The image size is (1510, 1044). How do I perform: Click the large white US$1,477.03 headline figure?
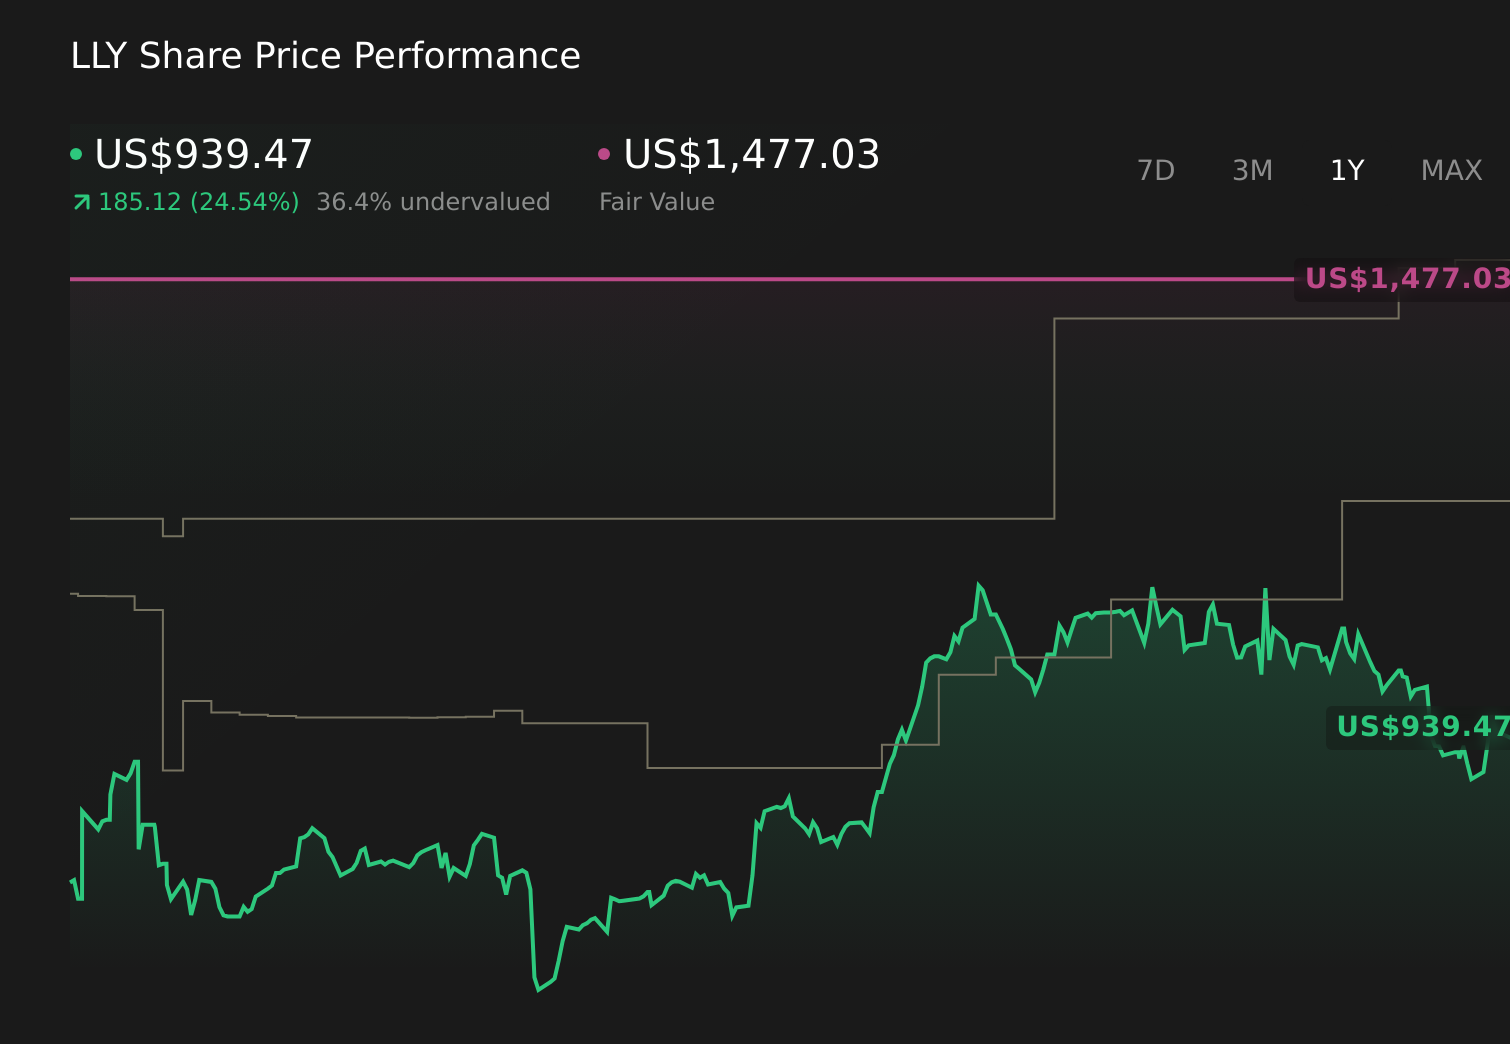click(751, 155)
